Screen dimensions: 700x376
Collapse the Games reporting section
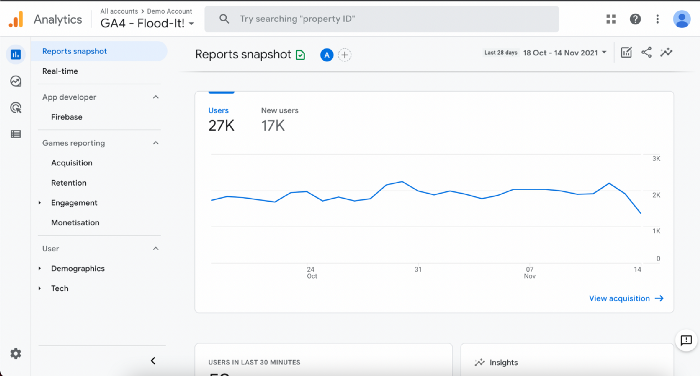156,143
